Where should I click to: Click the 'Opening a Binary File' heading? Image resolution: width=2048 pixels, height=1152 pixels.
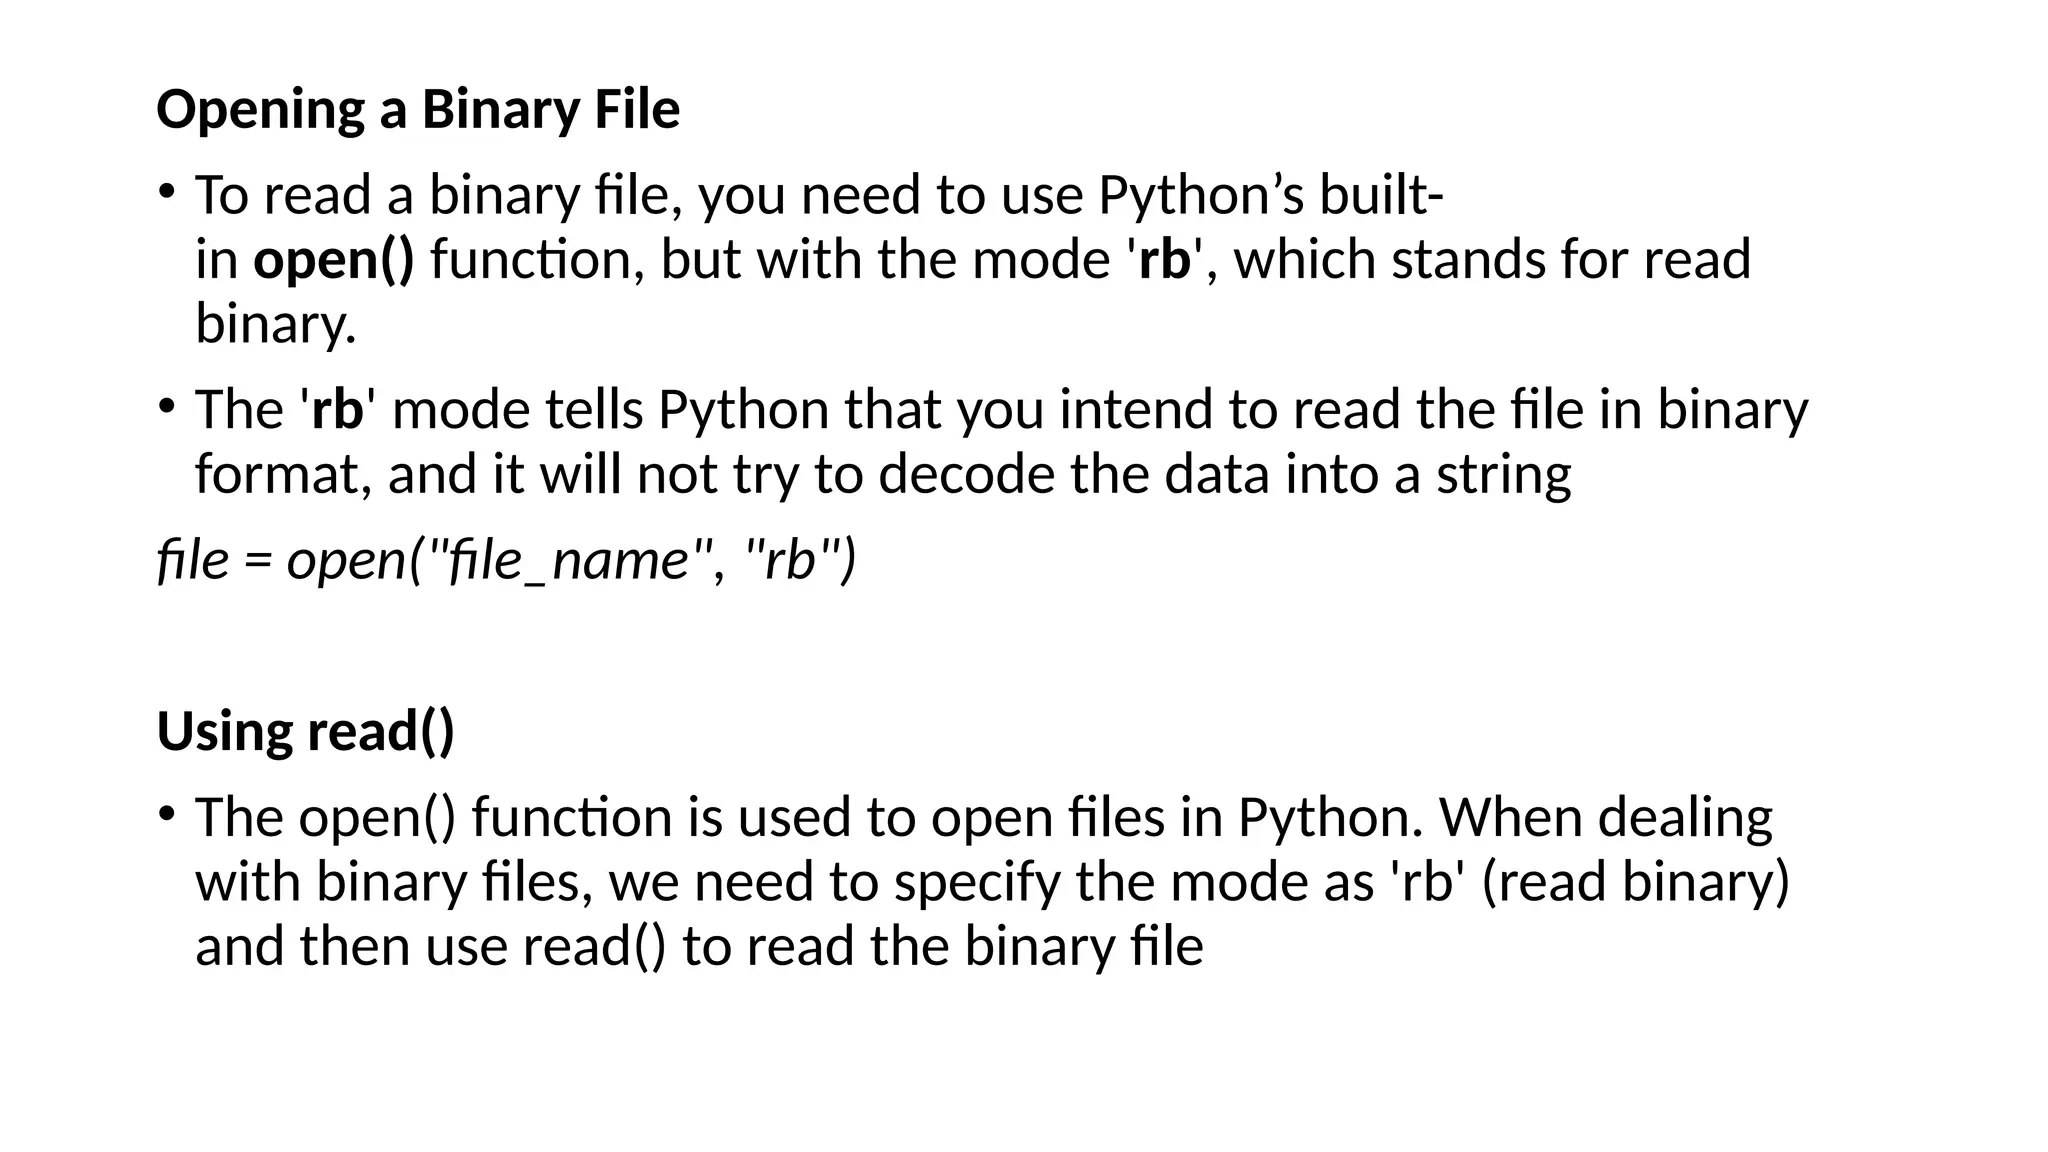point(418,109)
